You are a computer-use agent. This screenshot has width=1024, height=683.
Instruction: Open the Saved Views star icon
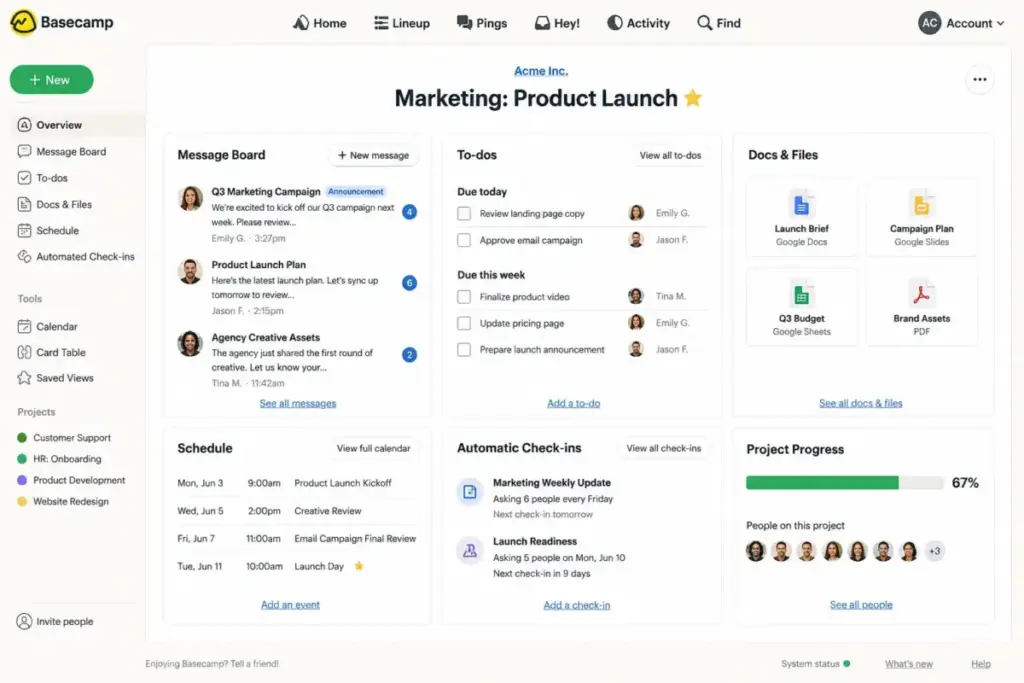24,378
